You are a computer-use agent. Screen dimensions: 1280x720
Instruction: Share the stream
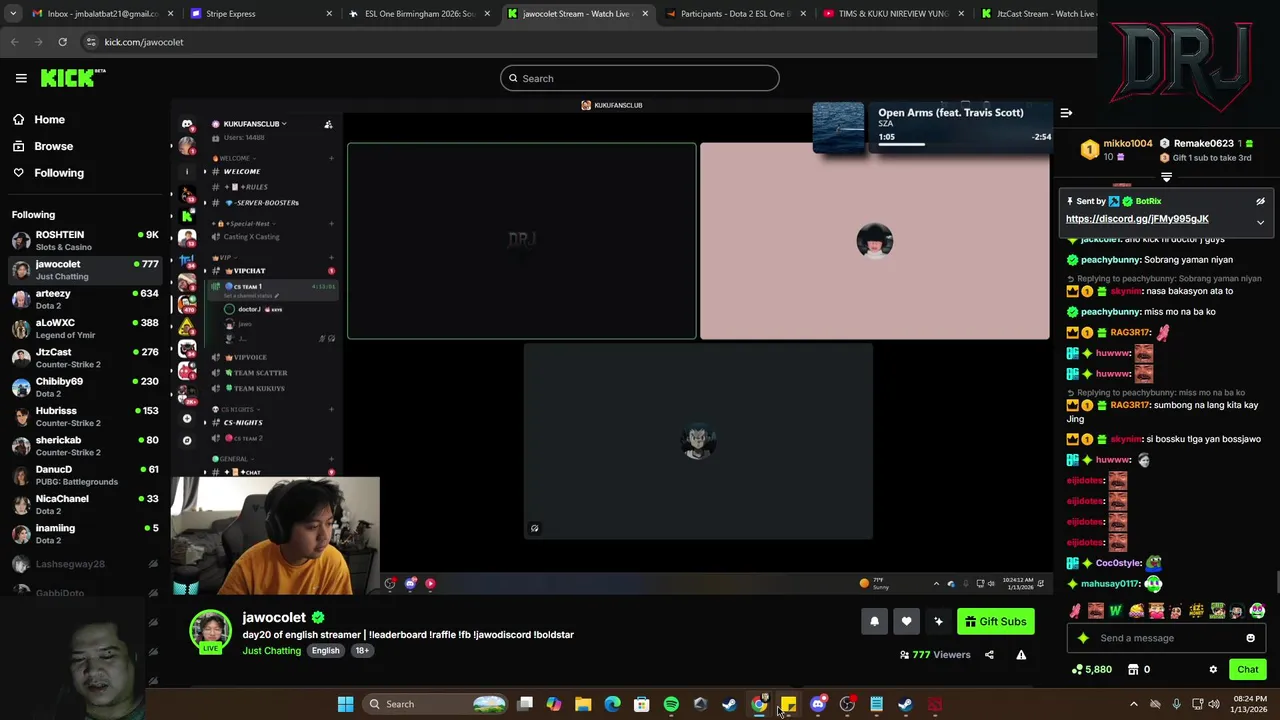click(x=989, y=655)
